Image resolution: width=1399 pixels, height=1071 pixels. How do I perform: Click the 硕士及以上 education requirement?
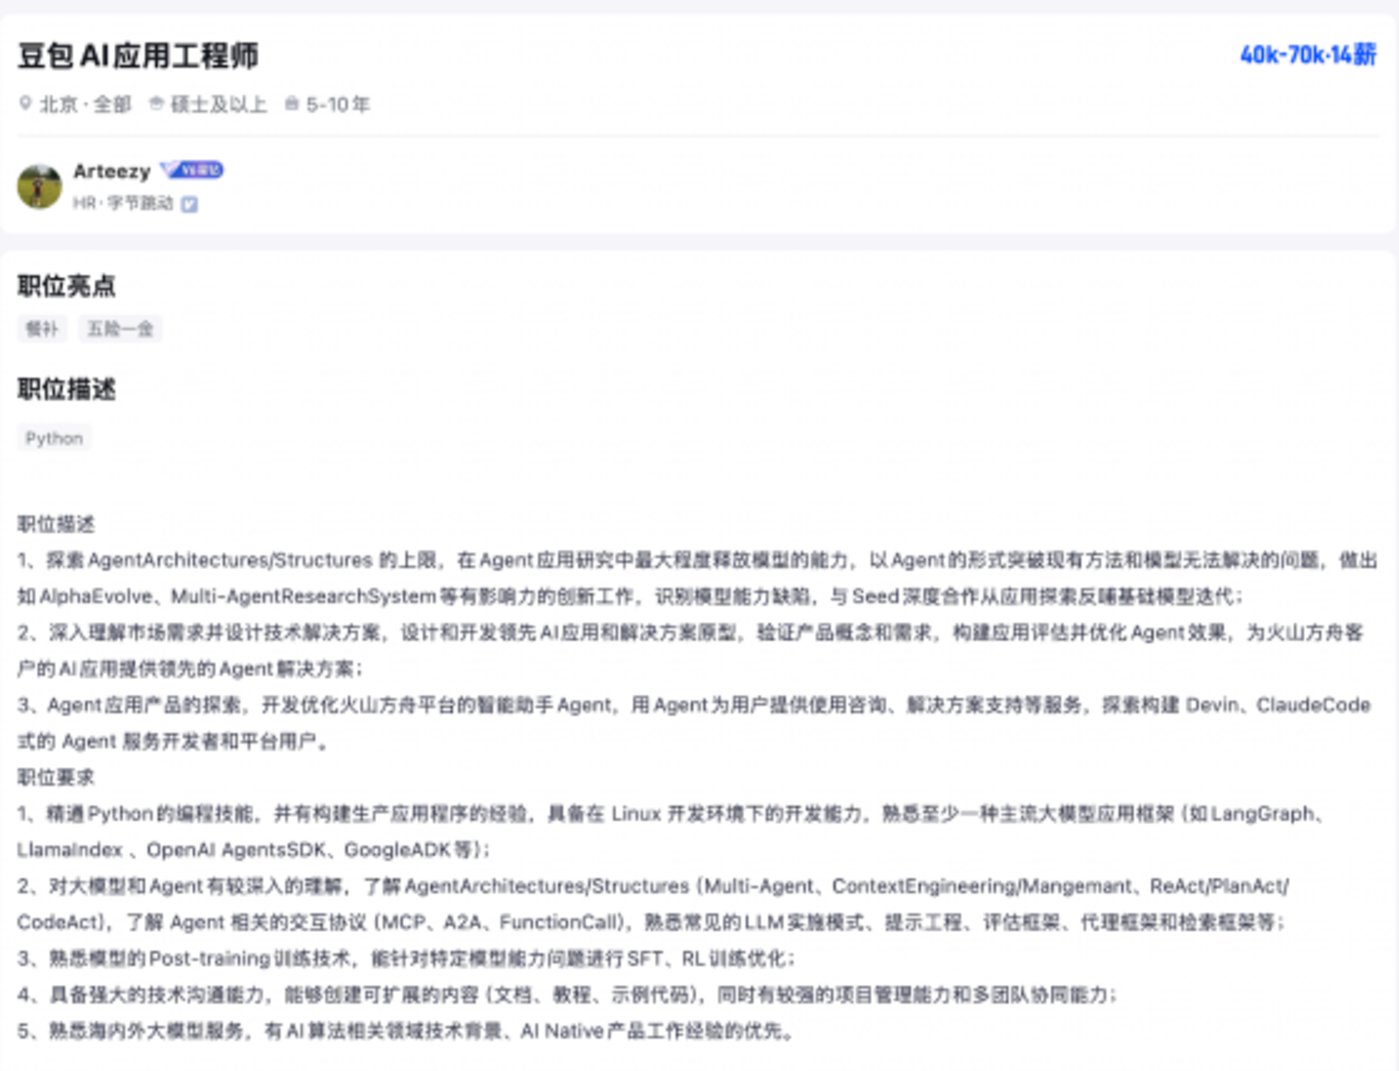click(218, 104)
